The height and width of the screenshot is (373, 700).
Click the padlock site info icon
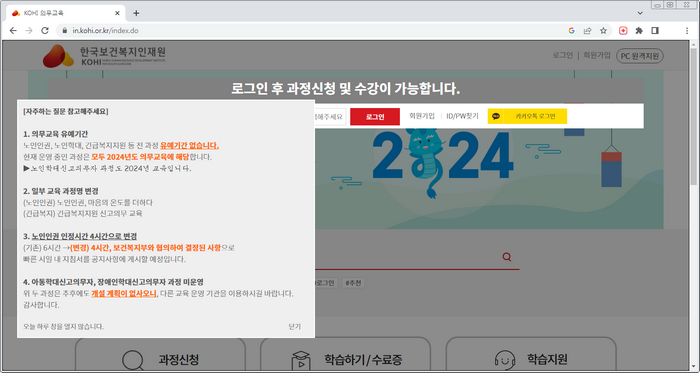pyautogui.click(x=64, y=31)
